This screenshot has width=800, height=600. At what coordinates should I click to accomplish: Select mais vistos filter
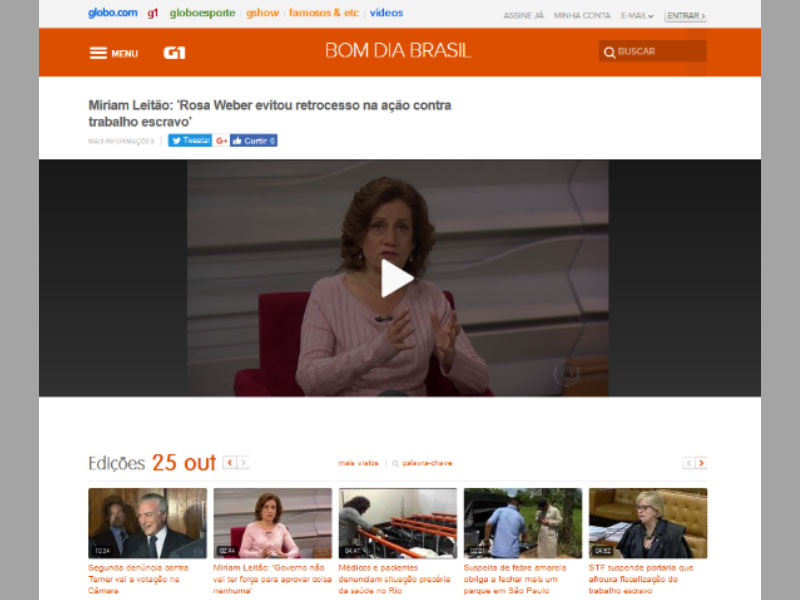358,463
